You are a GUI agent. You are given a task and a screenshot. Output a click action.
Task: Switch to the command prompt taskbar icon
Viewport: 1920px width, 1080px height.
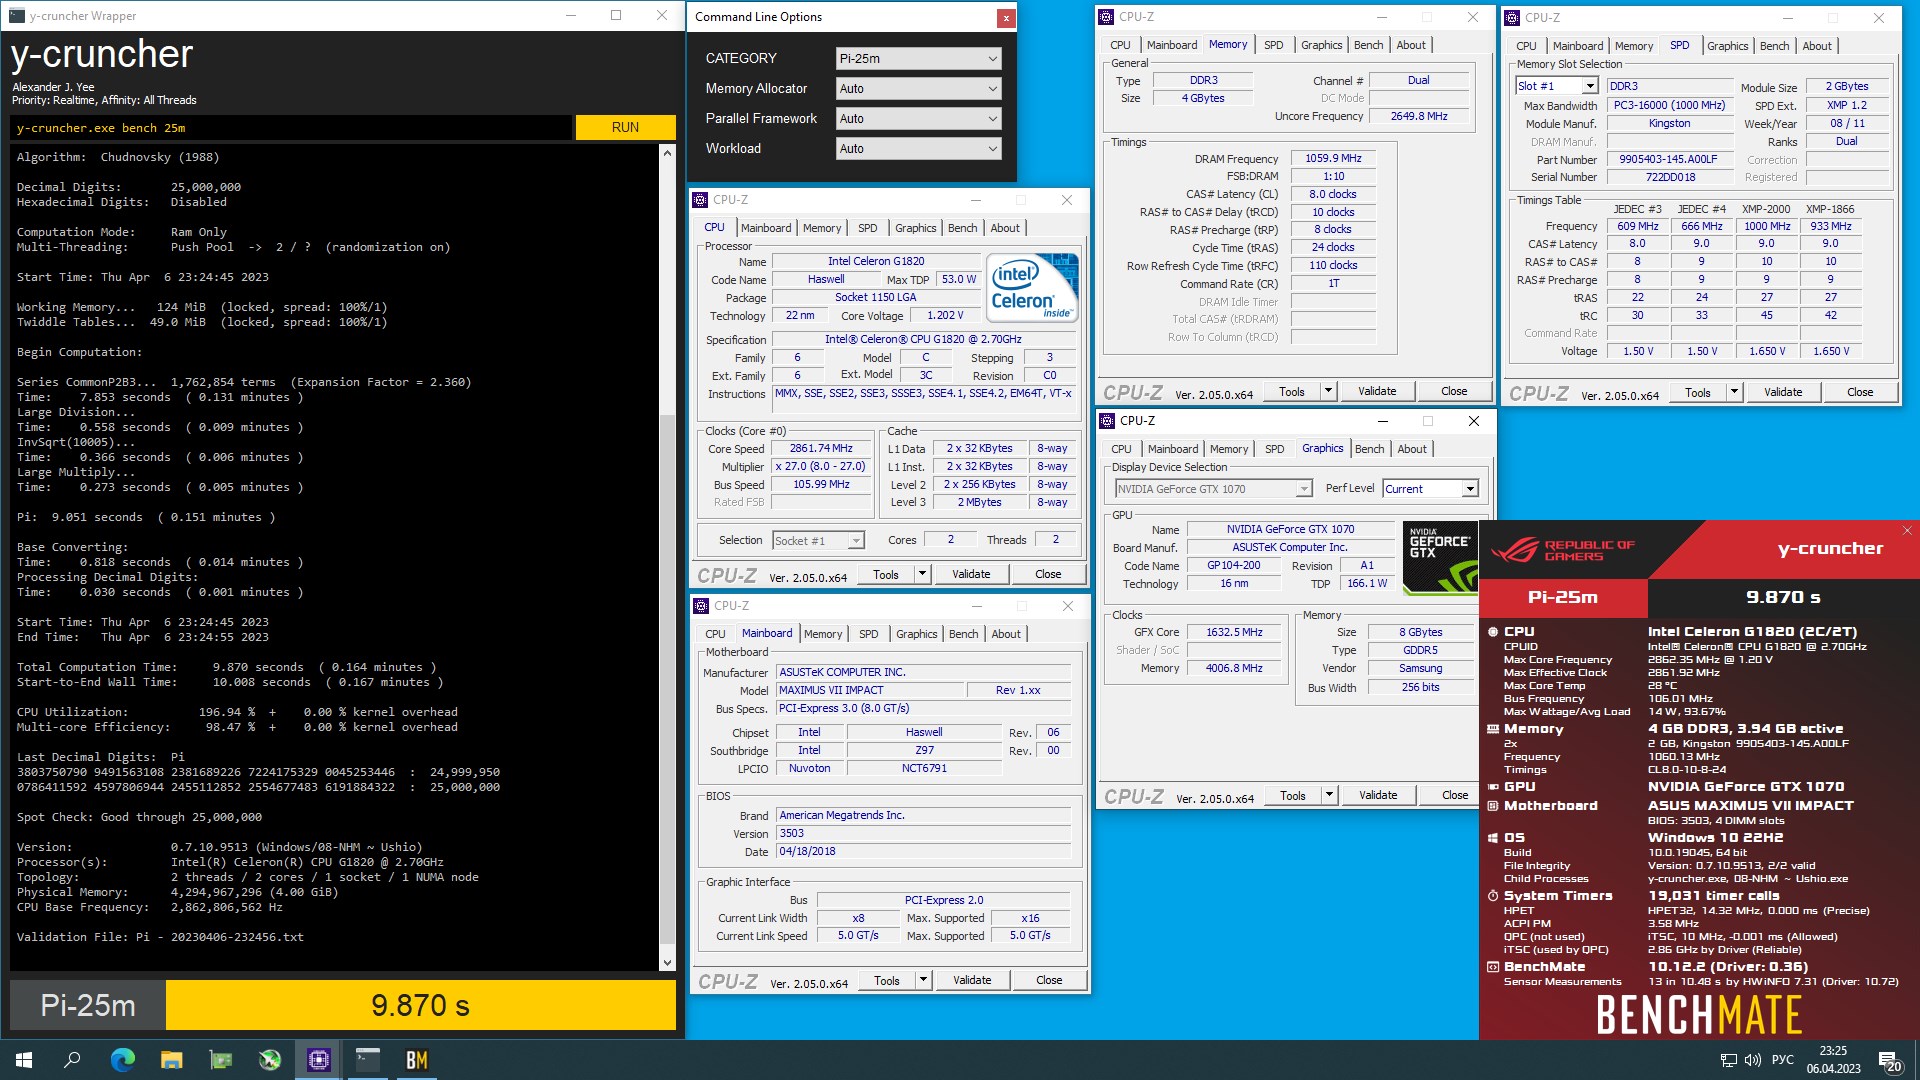(x=368, y=1060)
